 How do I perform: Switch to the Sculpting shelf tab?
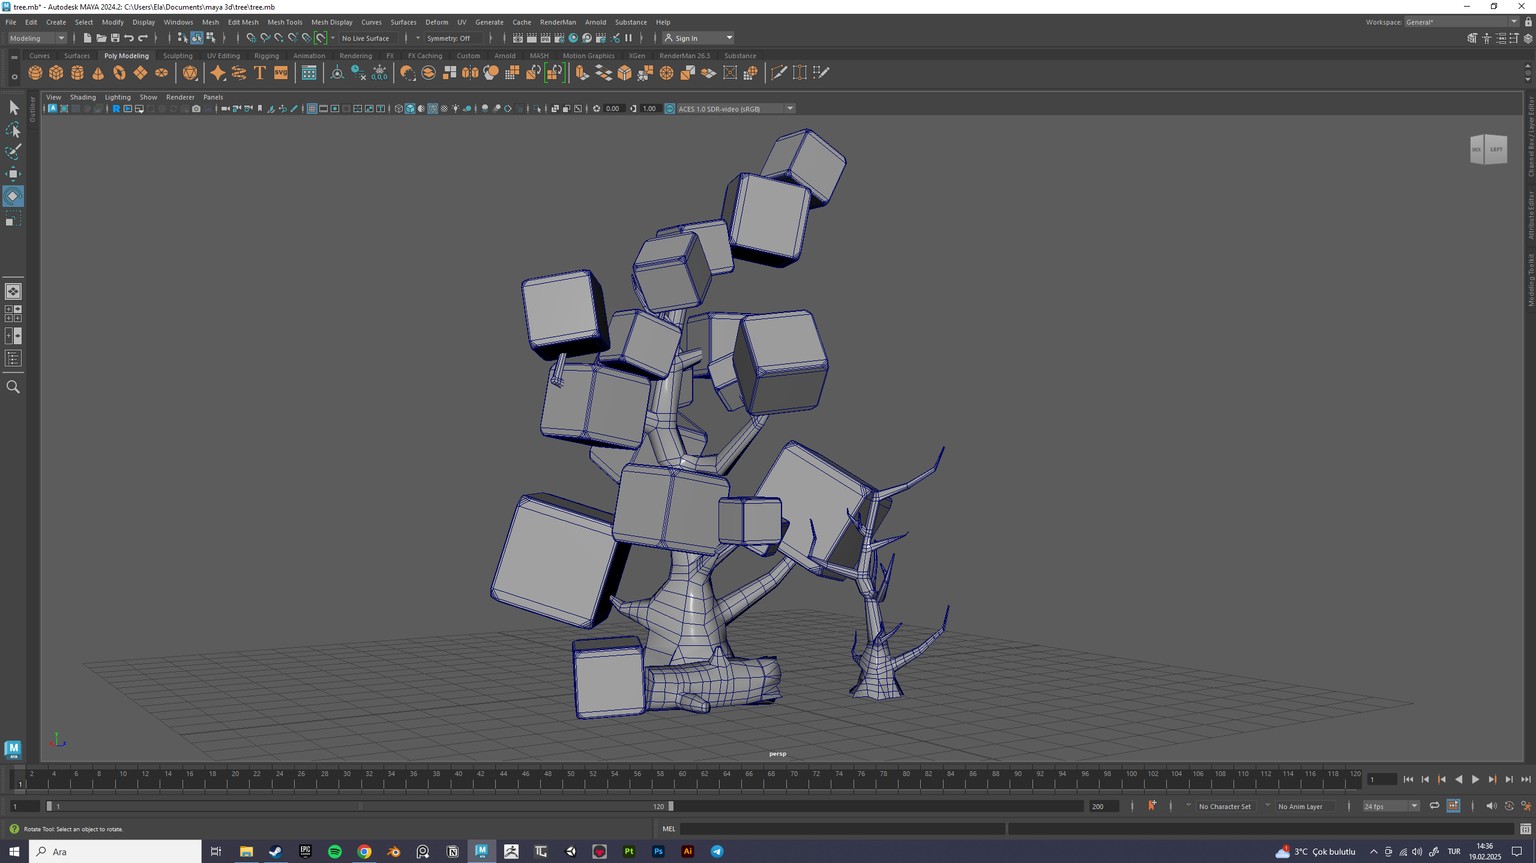click(x=178, y=56)
